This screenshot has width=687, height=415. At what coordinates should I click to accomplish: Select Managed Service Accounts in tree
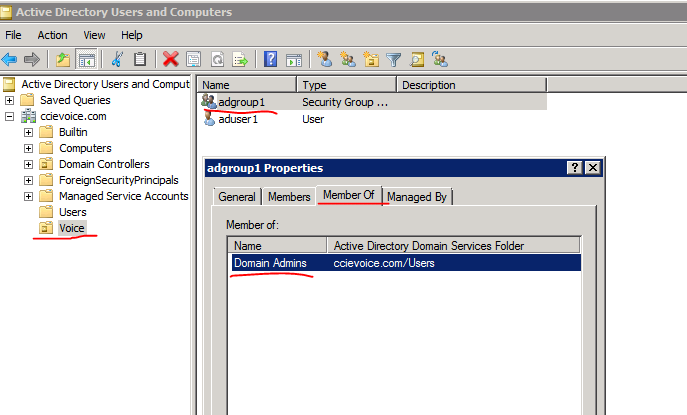click(x=124, y=196)
